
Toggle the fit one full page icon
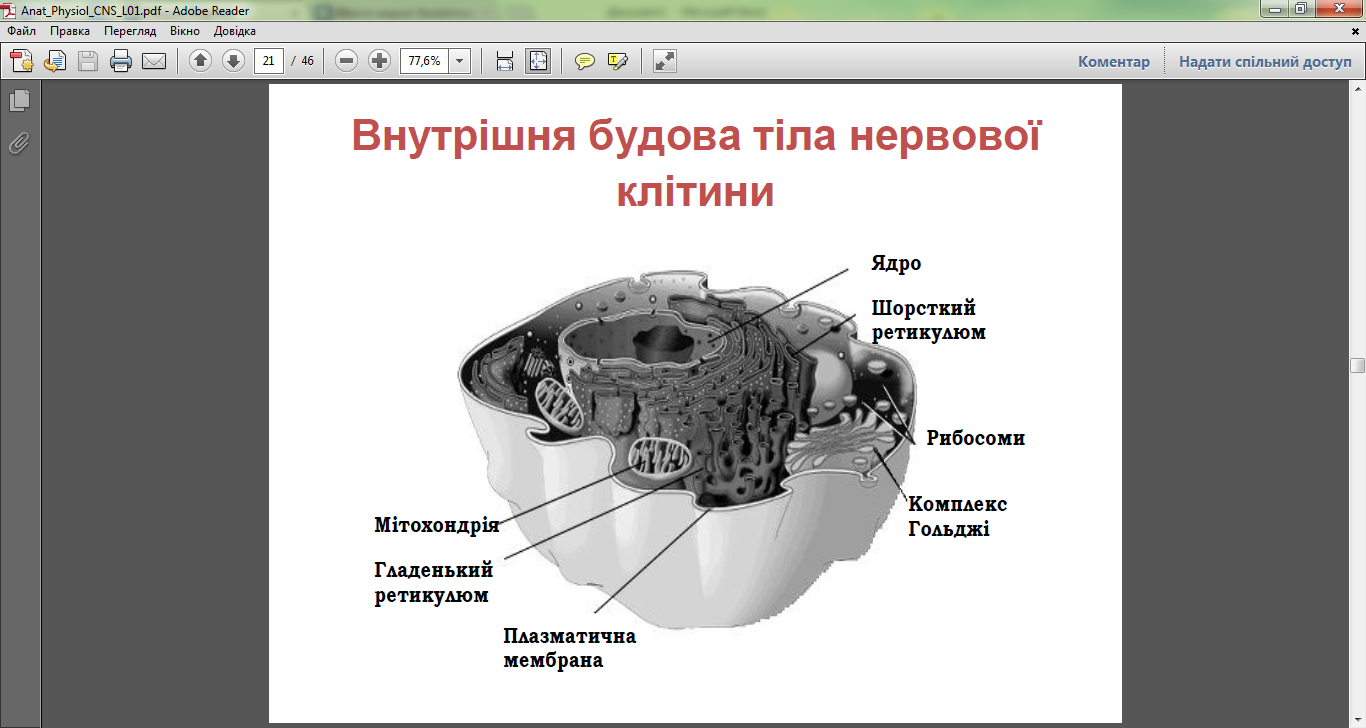click(x=538, y=61)
